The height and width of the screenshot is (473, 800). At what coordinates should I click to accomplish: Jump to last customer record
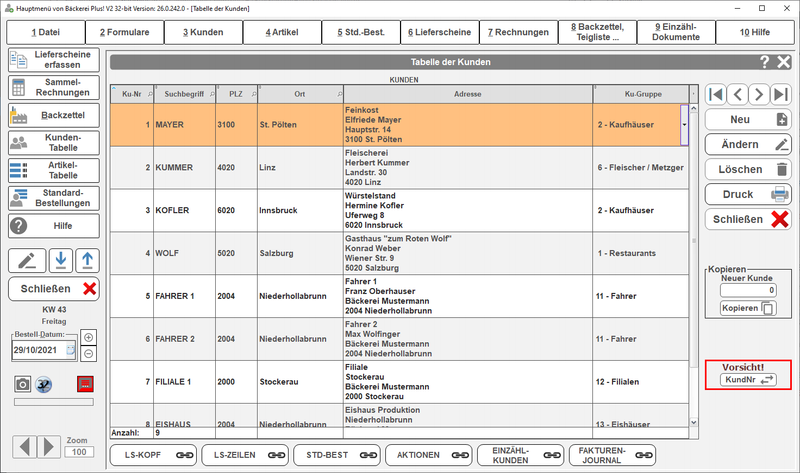pyautogui.click(x=781, y=94)
